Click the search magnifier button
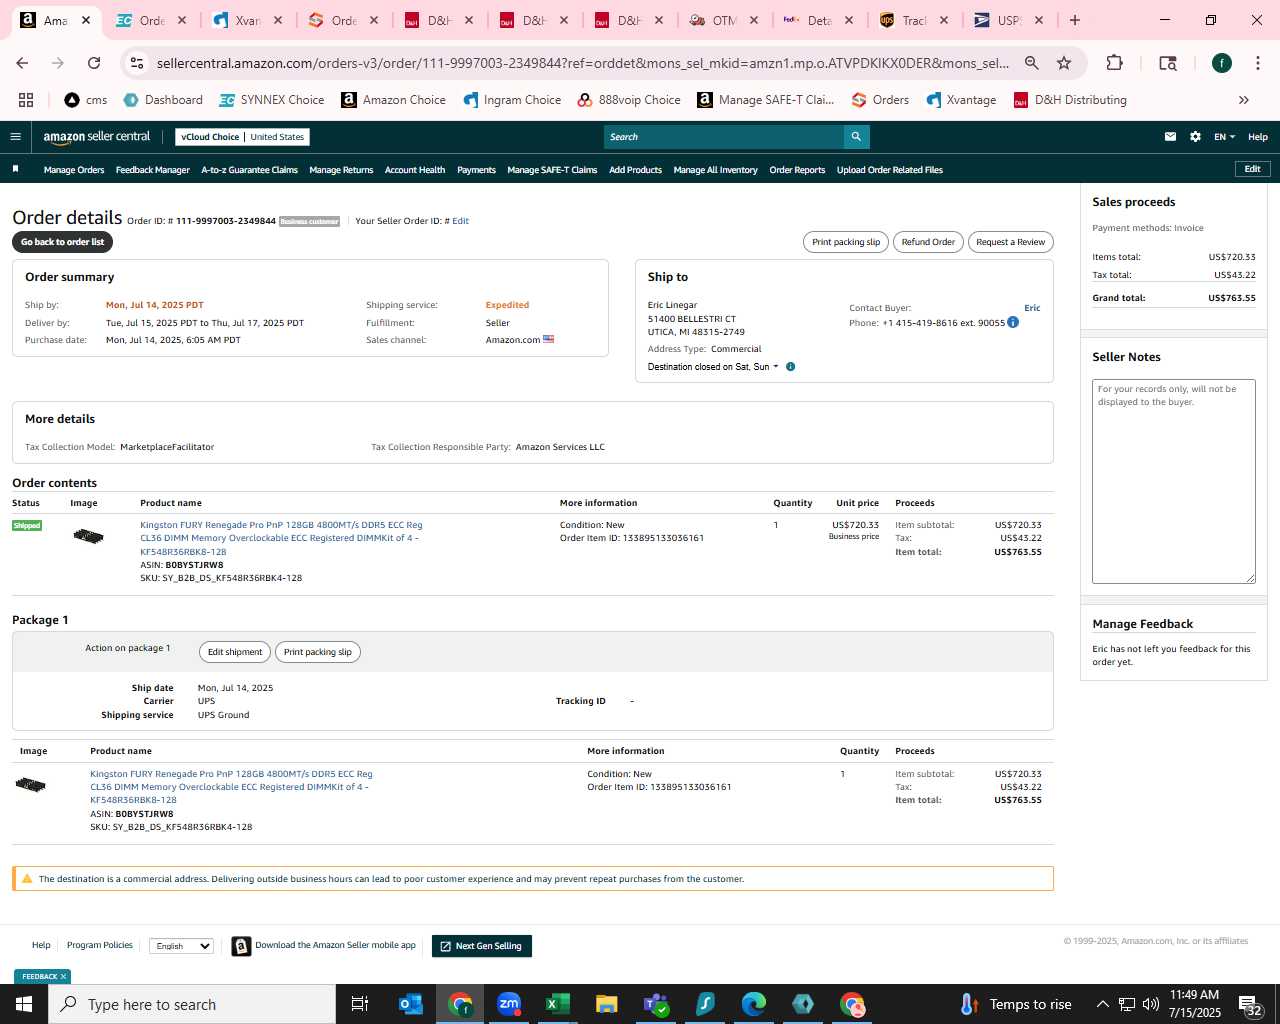 856,137
